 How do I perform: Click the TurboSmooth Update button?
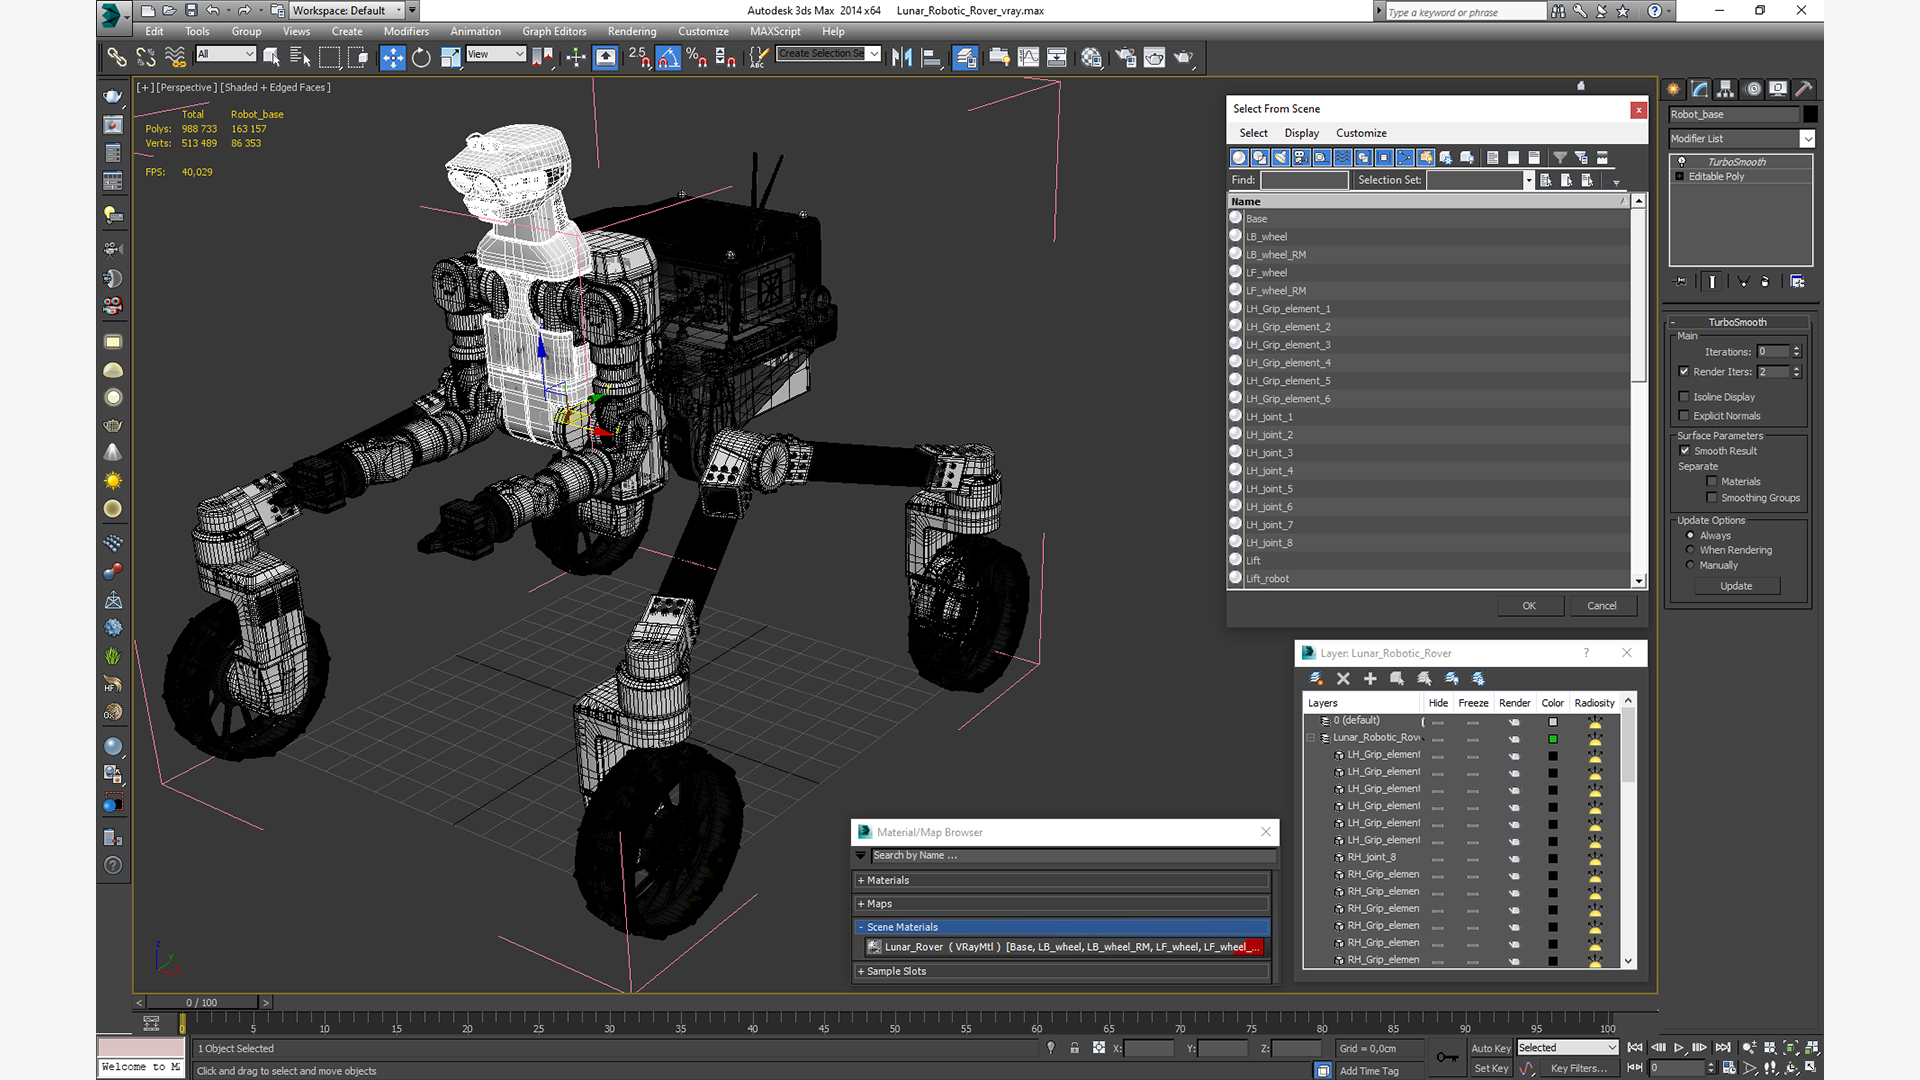(1736, 586)
